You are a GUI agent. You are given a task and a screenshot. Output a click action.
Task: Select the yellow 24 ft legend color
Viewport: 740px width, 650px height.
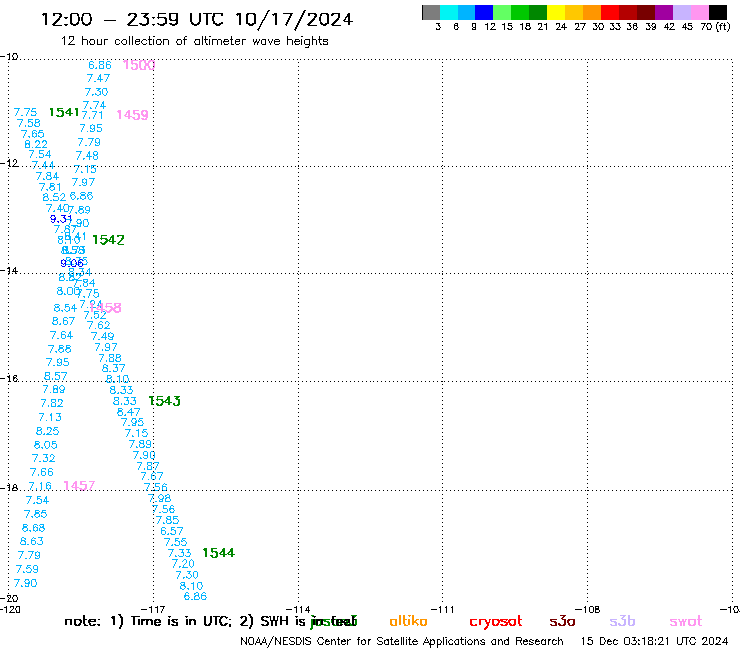tap(556, 12)
